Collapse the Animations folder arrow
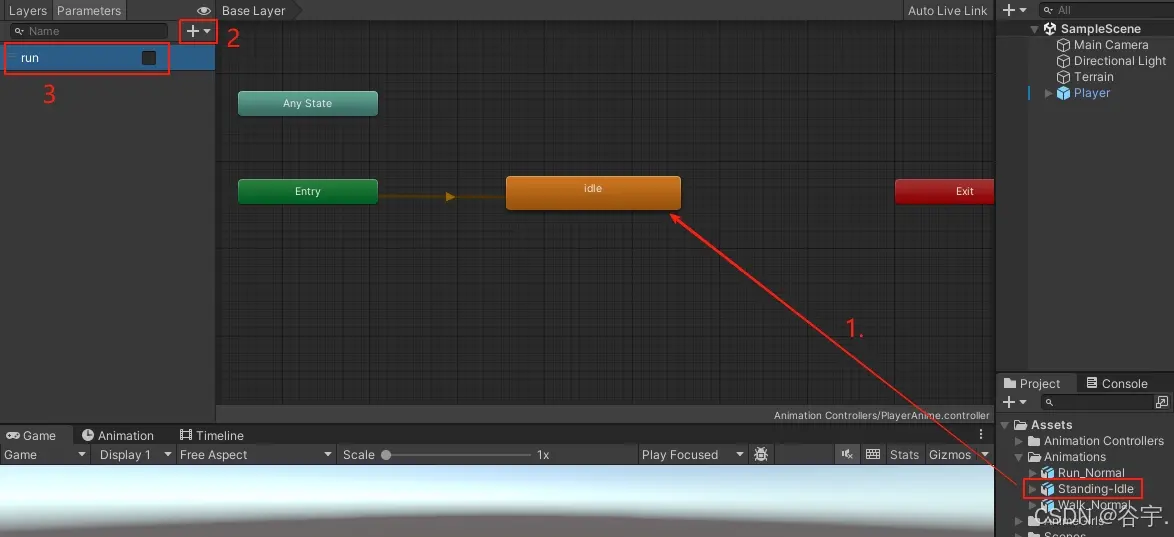 (x=1019, y=457)
